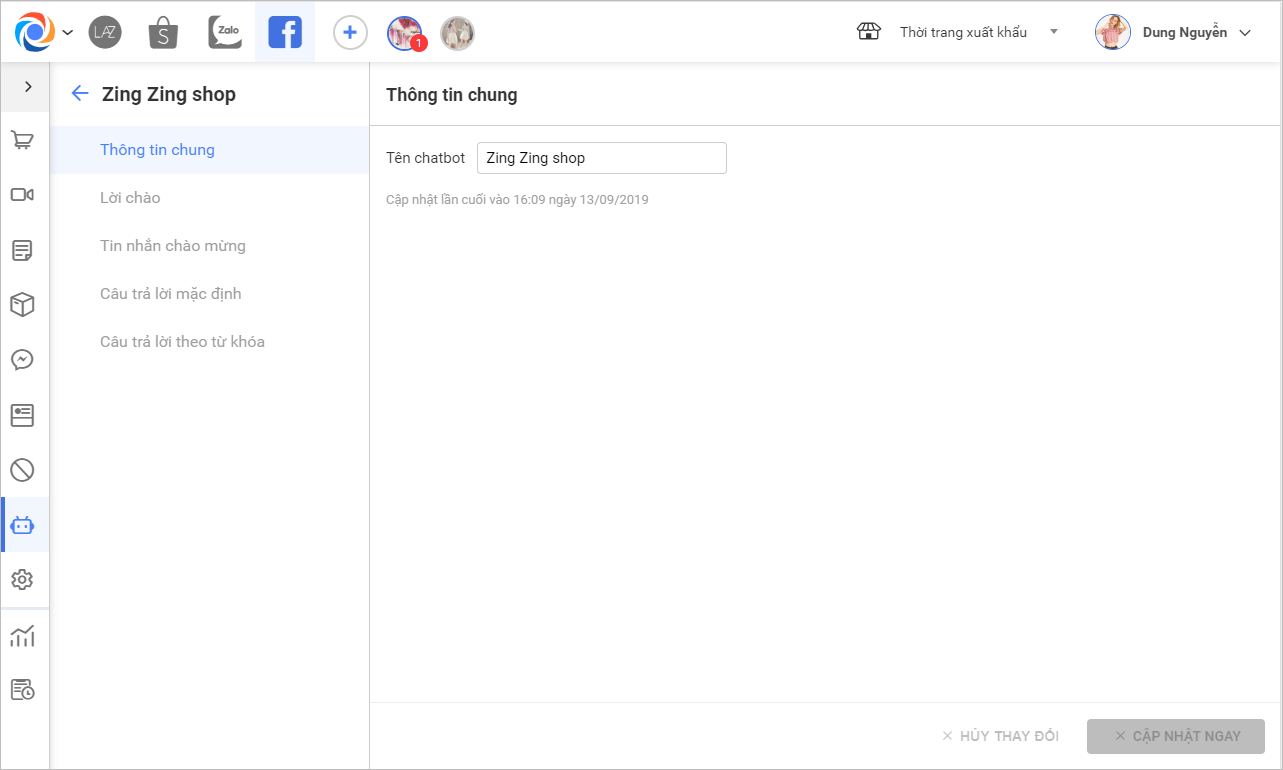Expand the collapsed left sidebar
Viewport: 1283px width, 770px height.
click(x=28, y=87)
